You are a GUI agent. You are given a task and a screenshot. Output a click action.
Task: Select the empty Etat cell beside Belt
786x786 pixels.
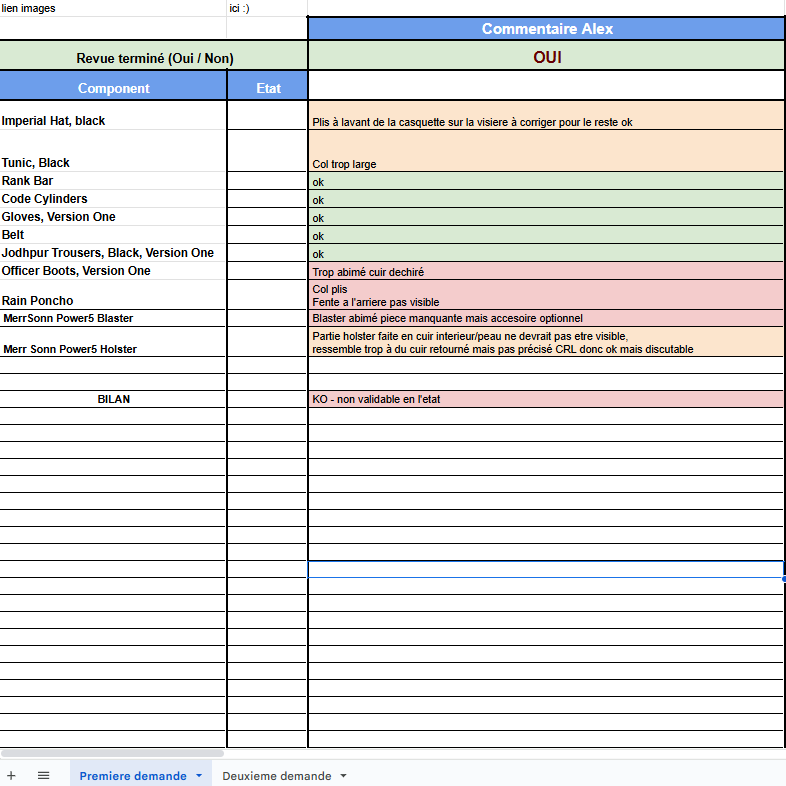click(267, 235)
